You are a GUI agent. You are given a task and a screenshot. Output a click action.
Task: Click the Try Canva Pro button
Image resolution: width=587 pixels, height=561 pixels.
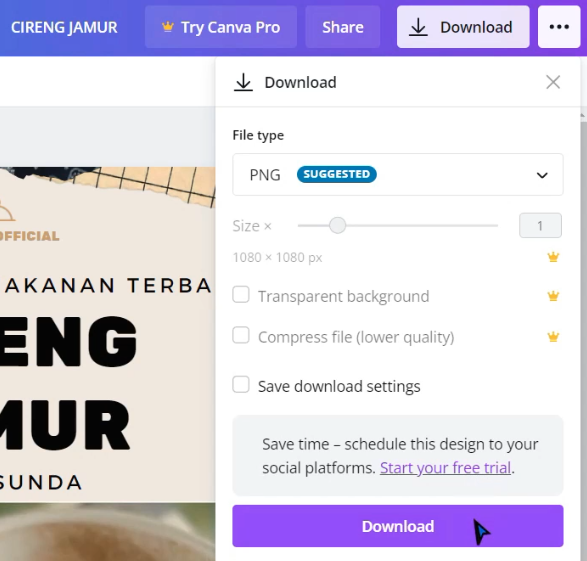point(221,27)
